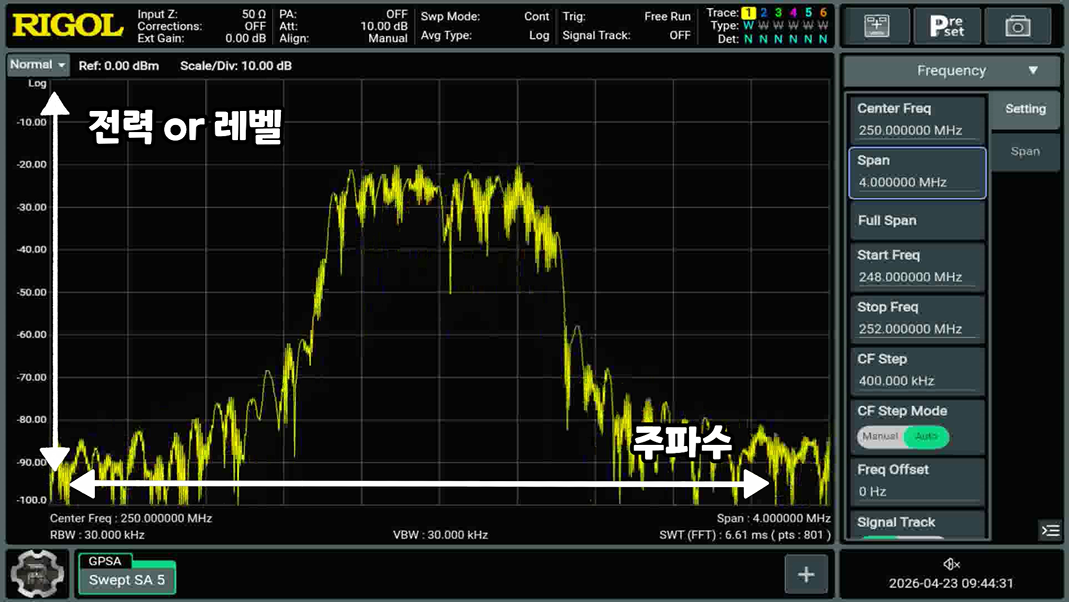Image resolution: width=1069 pixels, height=602 pixels.
Task: Switch to the Setting tab
Action: [1025, 108]
